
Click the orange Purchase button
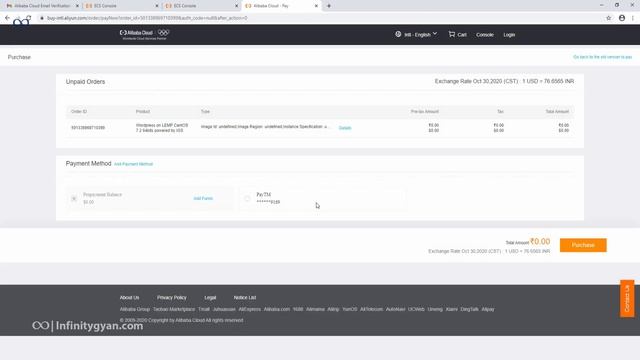583,245
